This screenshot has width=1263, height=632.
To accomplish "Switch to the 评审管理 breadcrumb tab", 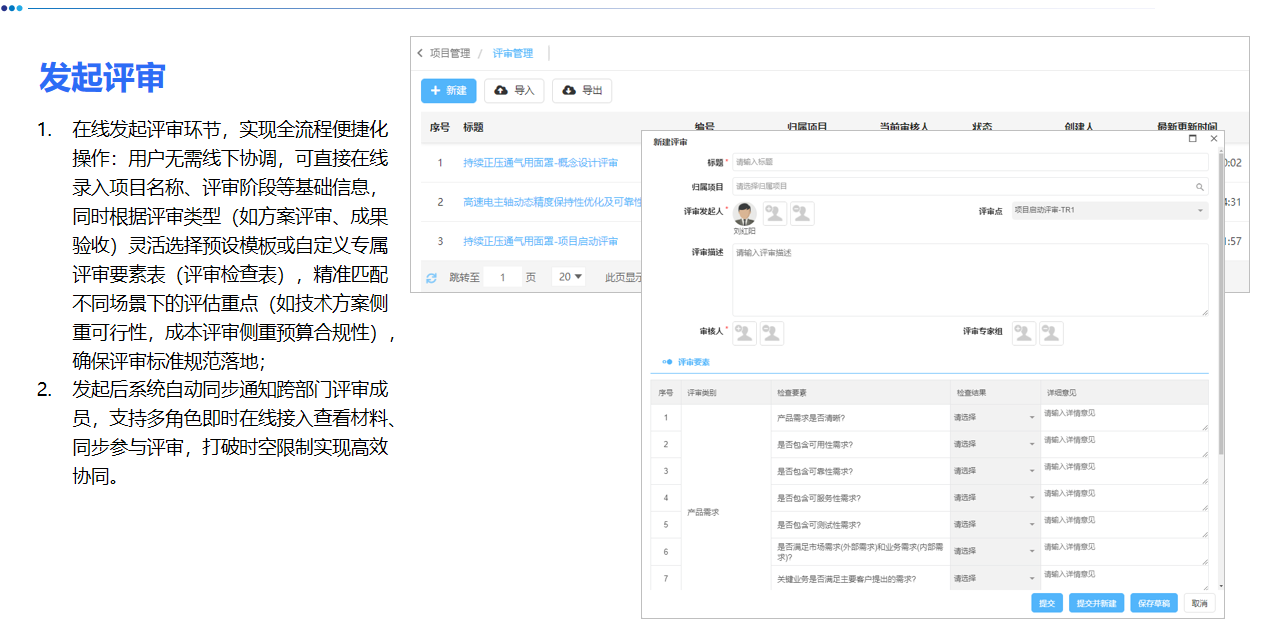I will point(513,52).
